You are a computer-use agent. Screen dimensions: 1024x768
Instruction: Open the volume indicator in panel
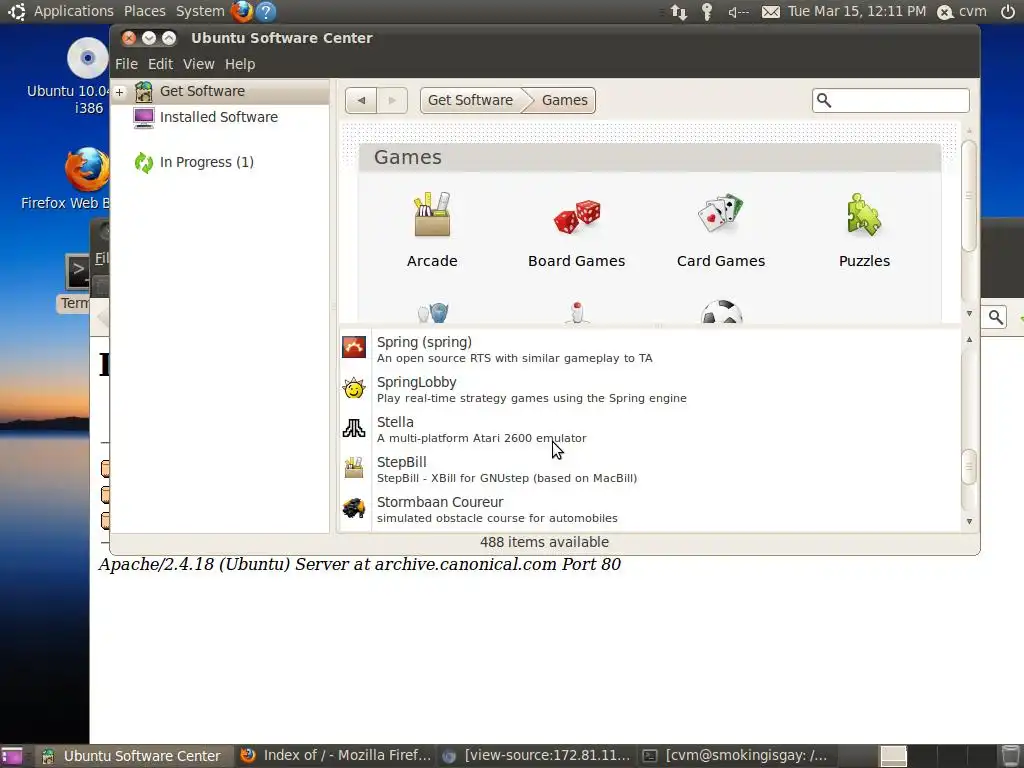(x=738, y=12)
